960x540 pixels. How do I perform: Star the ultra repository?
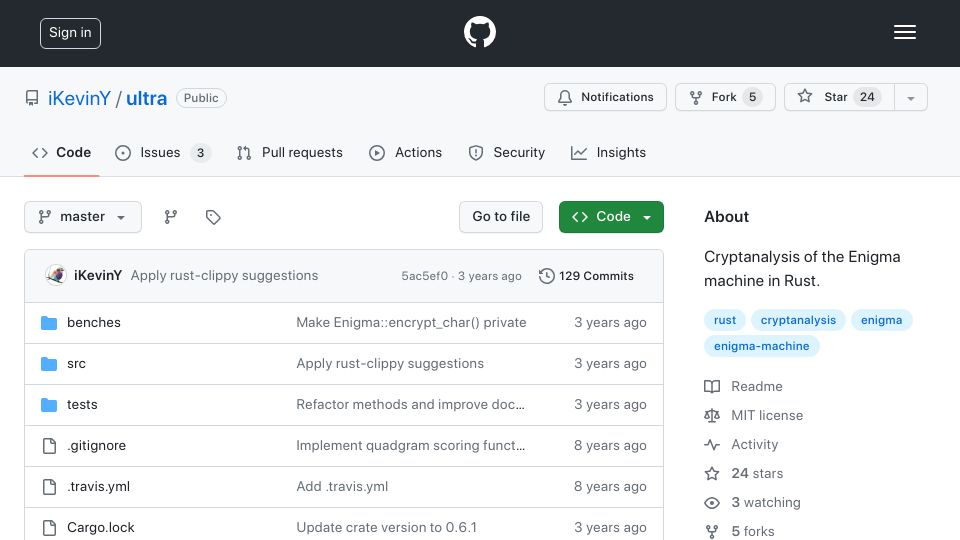point(839,97)
